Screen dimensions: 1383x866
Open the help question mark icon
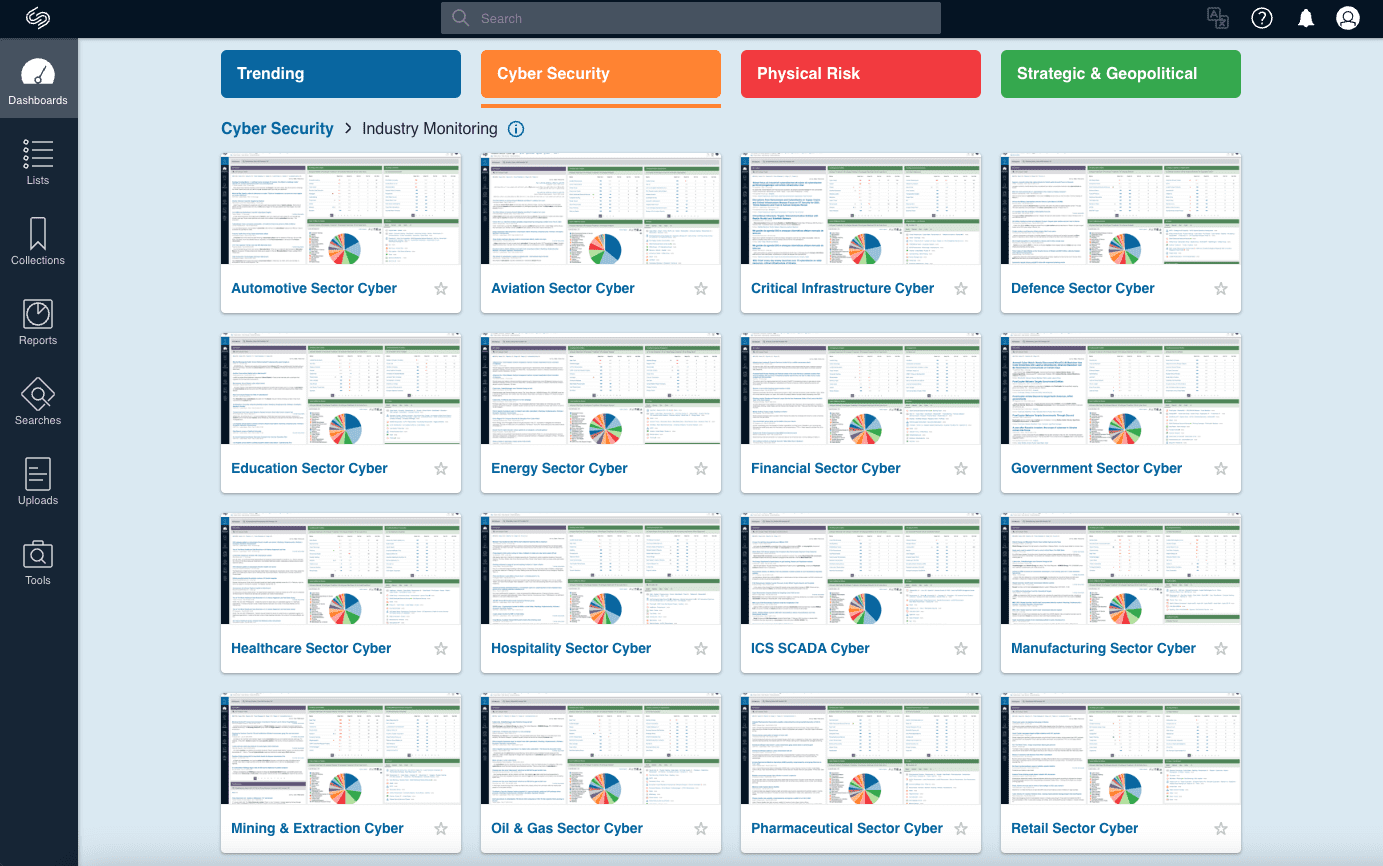point(1262,18)
